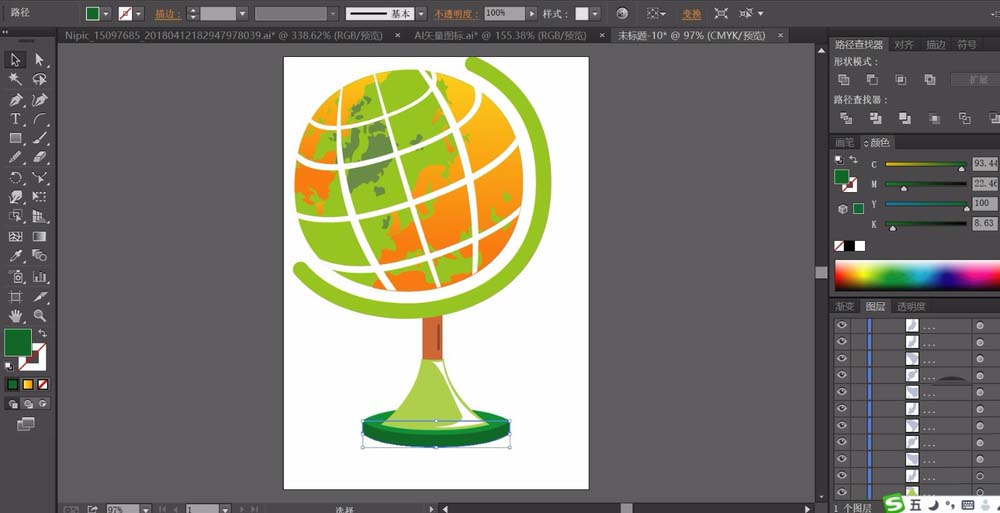Viewport: 1000px width, 513px height.
Task: Select the Column Graph tool
Action: (x=40, y=277)
